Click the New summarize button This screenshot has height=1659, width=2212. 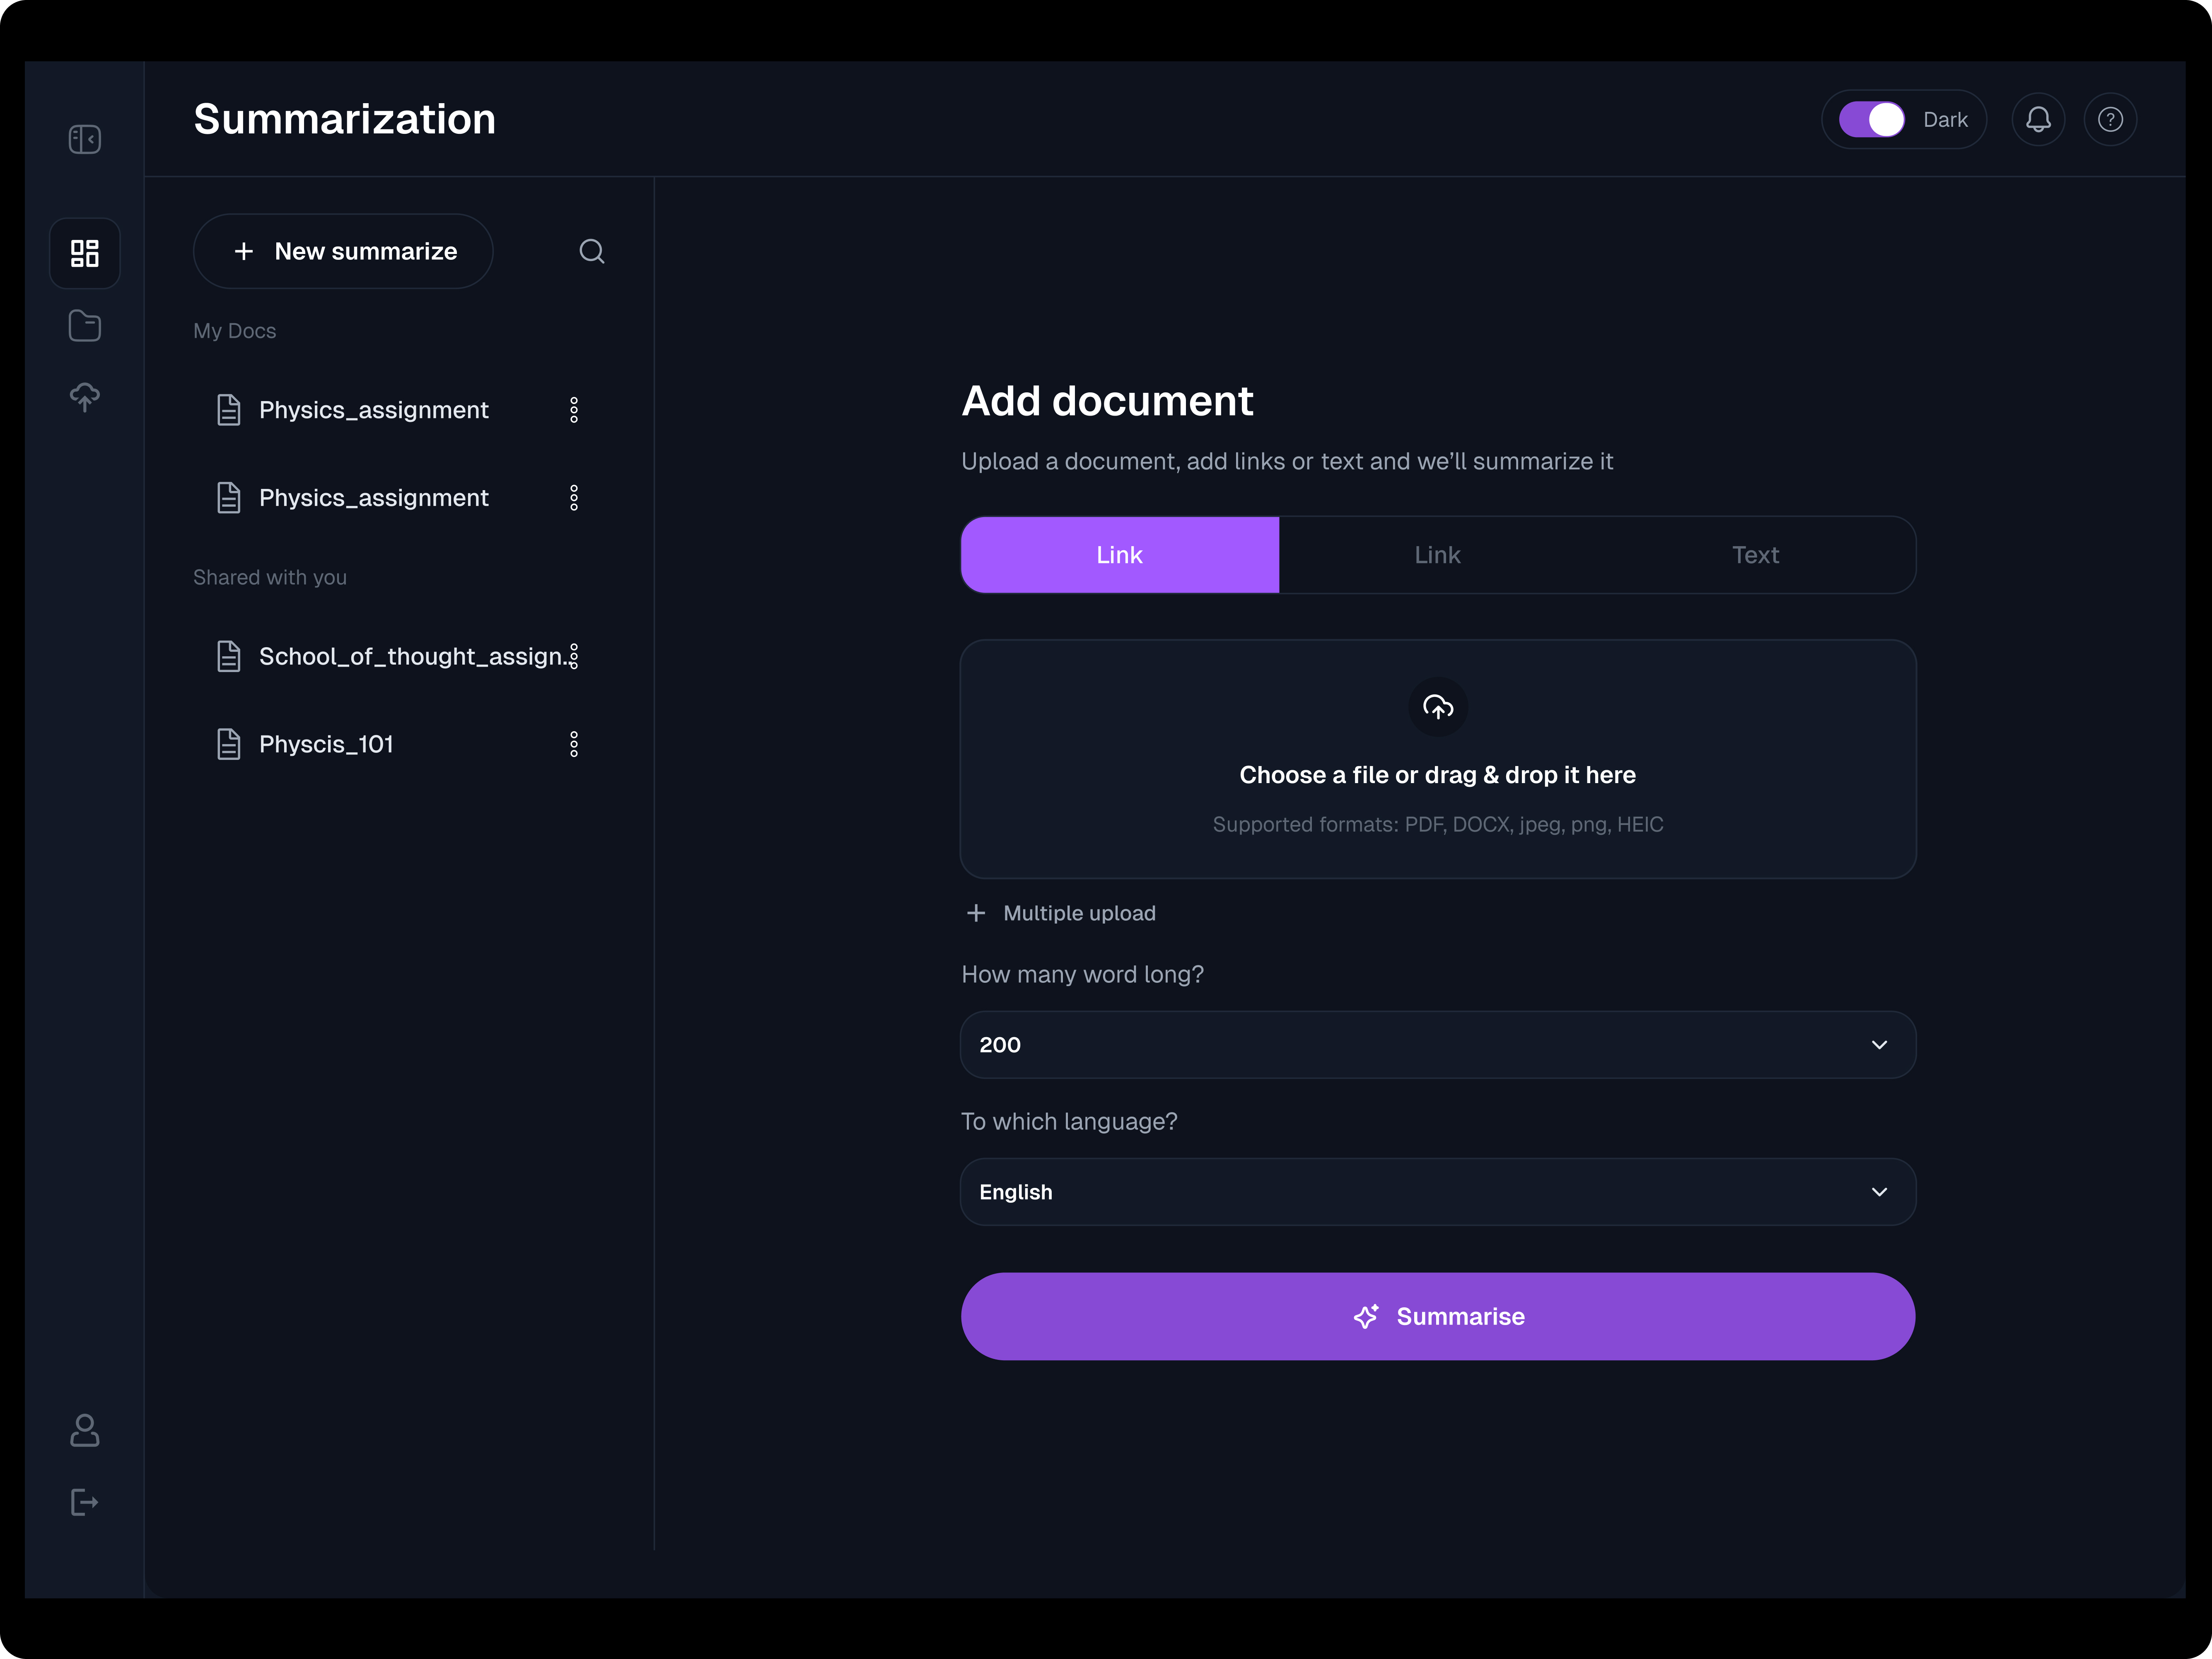tap(343, 251)
